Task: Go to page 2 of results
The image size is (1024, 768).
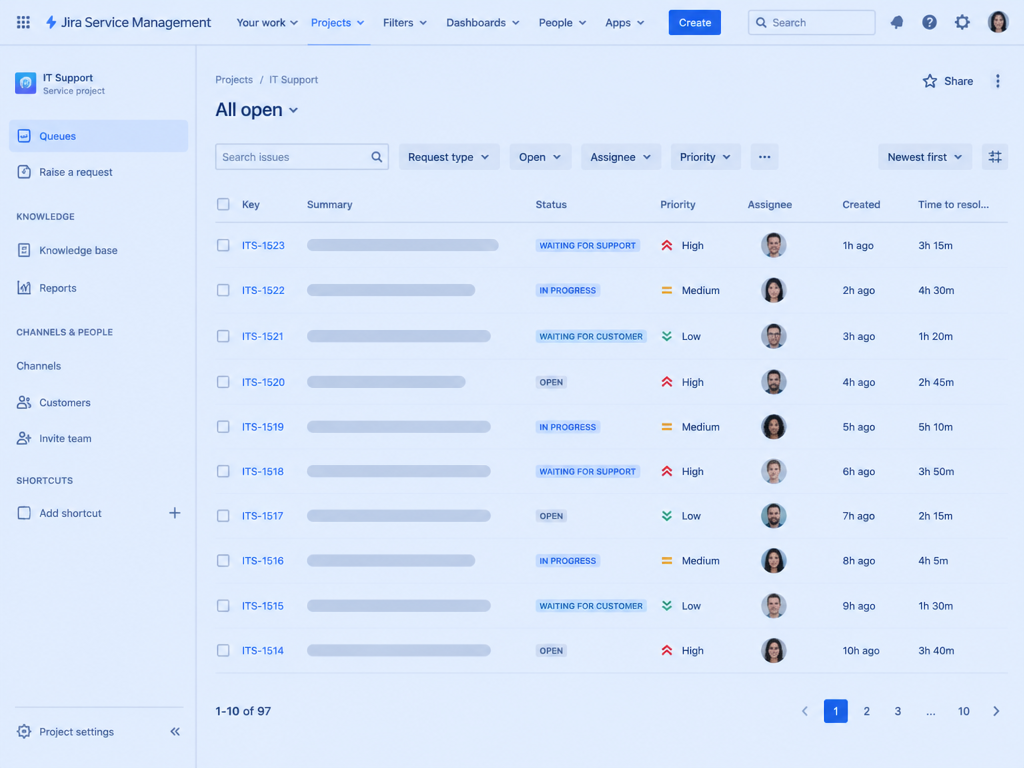Action: pyautogui.click(x=867, y=711)
